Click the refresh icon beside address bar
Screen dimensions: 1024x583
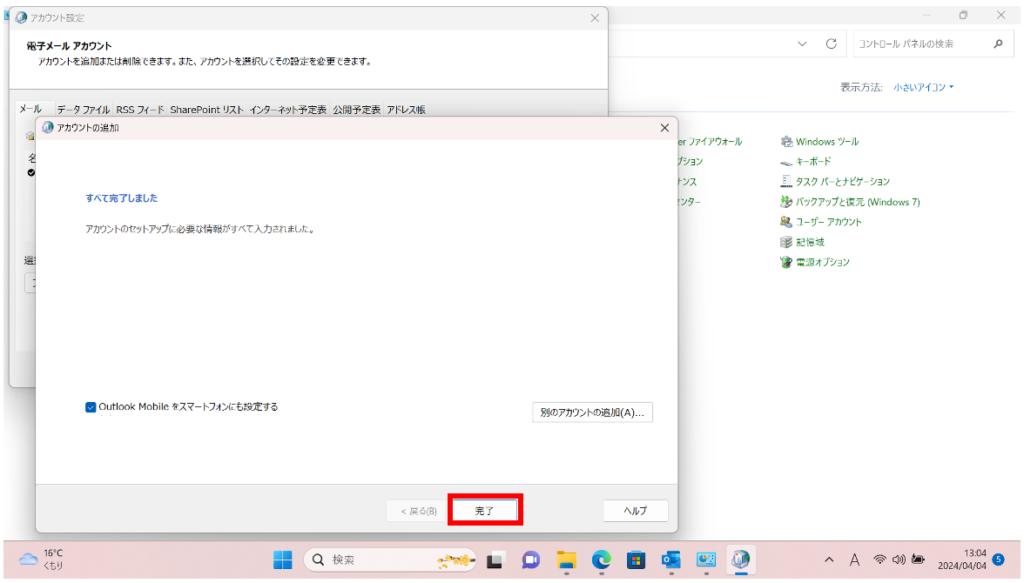point(830,44)
